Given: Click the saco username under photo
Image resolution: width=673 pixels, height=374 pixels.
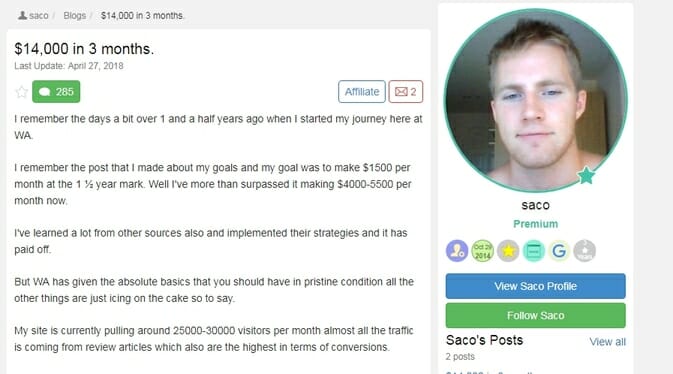Looking at the screenshot, I should click(x=536, y=205).
